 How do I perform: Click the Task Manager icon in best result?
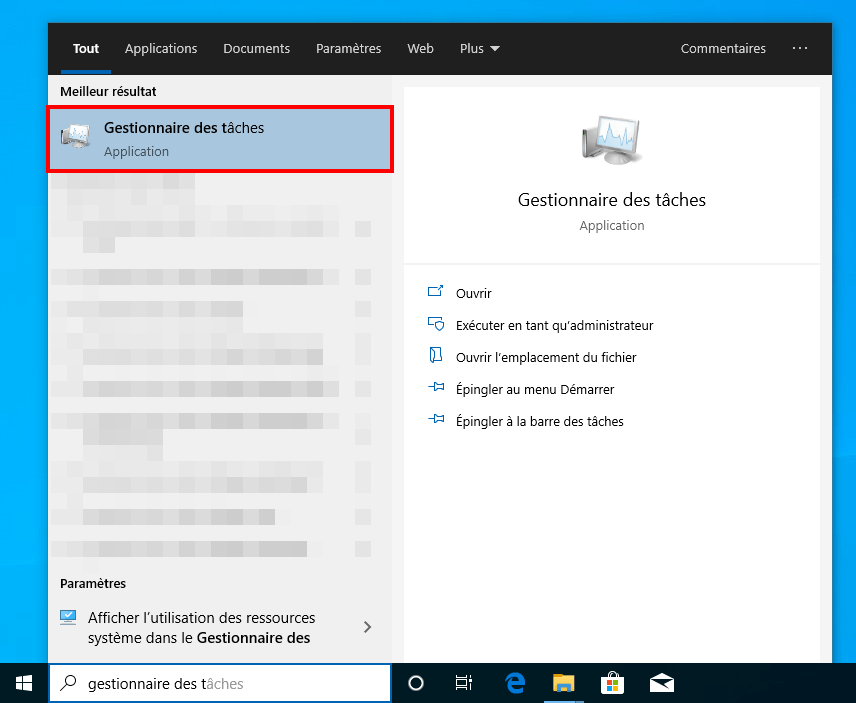click(76, 136)
